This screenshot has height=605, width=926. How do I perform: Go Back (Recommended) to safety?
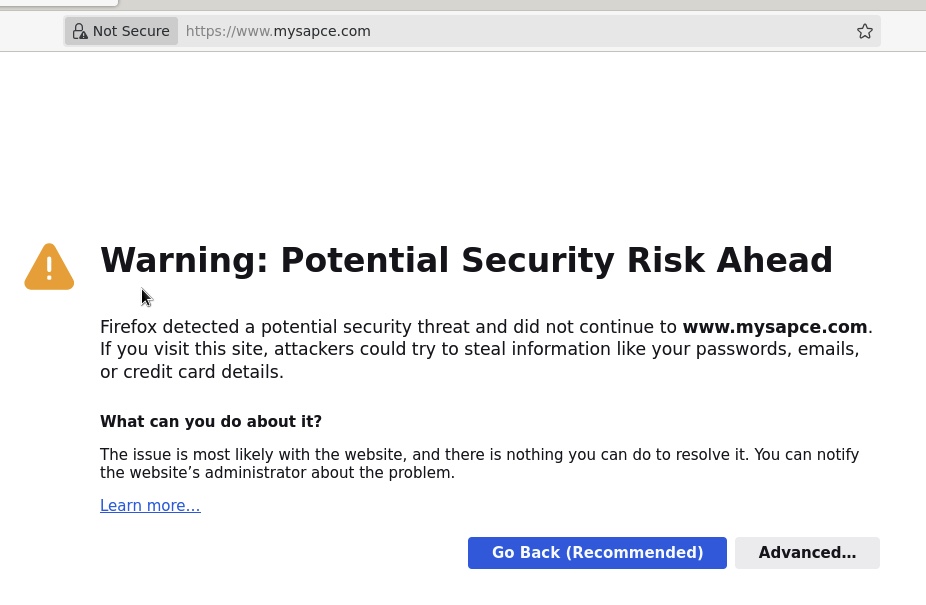(x=597, y=553)
